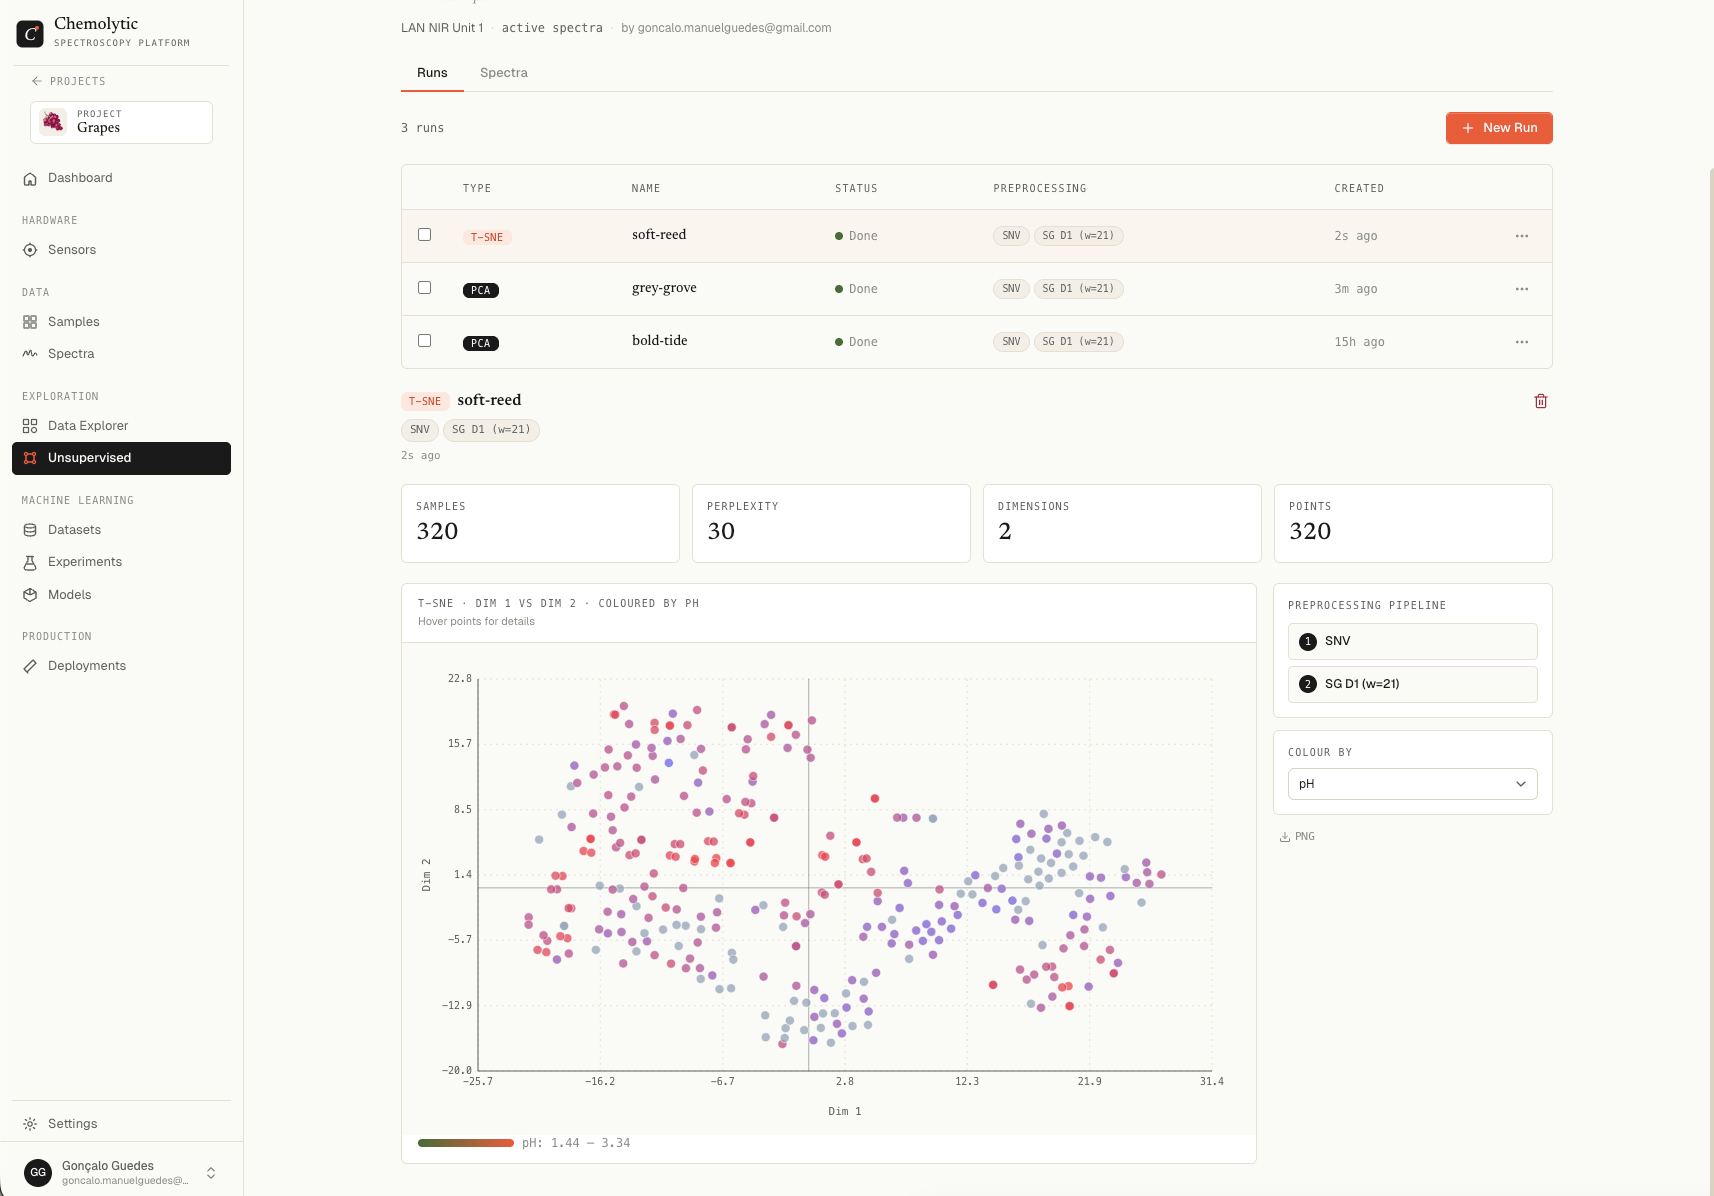The height and width of the screenshot is (1196, 1714).
Task: Switch to the Spectra tab
Action: 504,73
